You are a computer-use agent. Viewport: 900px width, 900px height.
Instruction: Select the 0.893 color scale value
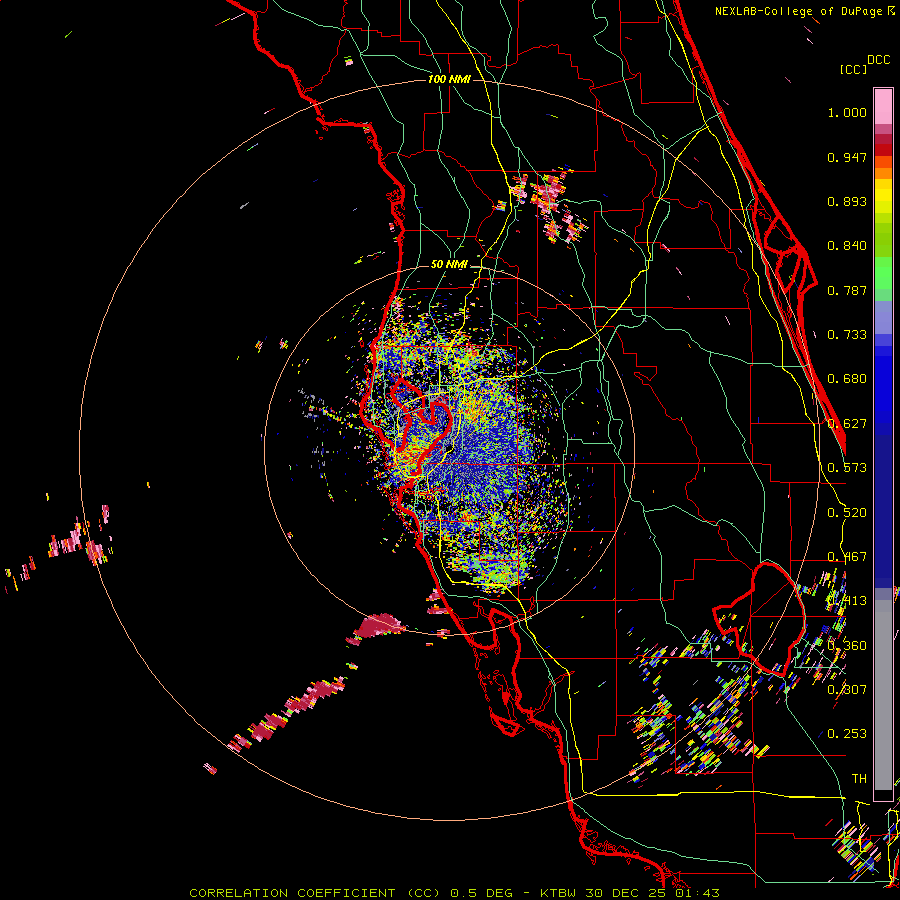point(847,201)
